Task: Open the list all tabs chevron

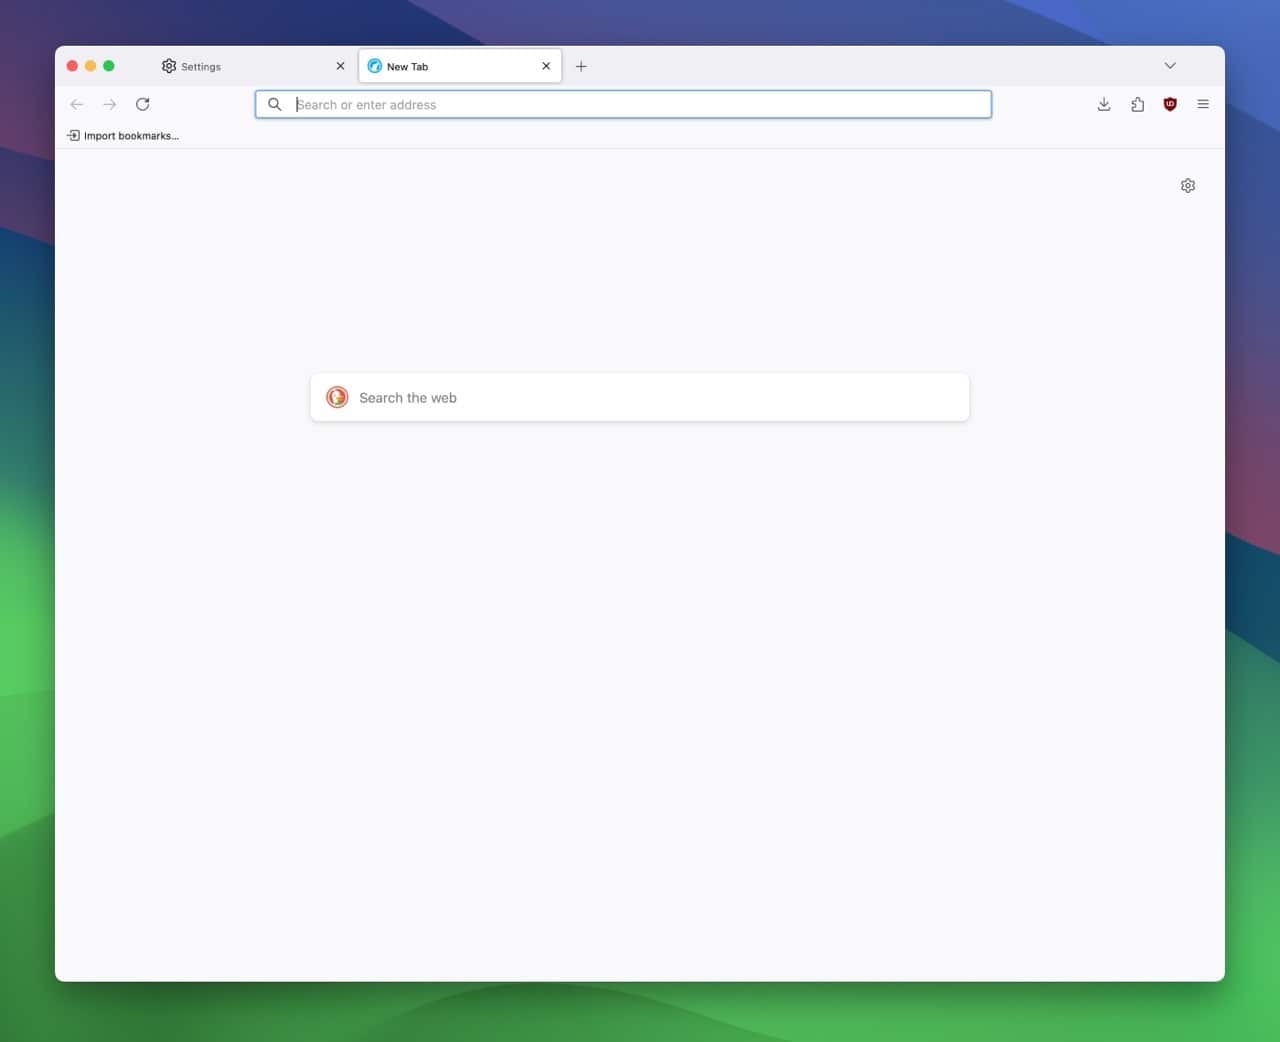Action: click(x=1169, y=65)
